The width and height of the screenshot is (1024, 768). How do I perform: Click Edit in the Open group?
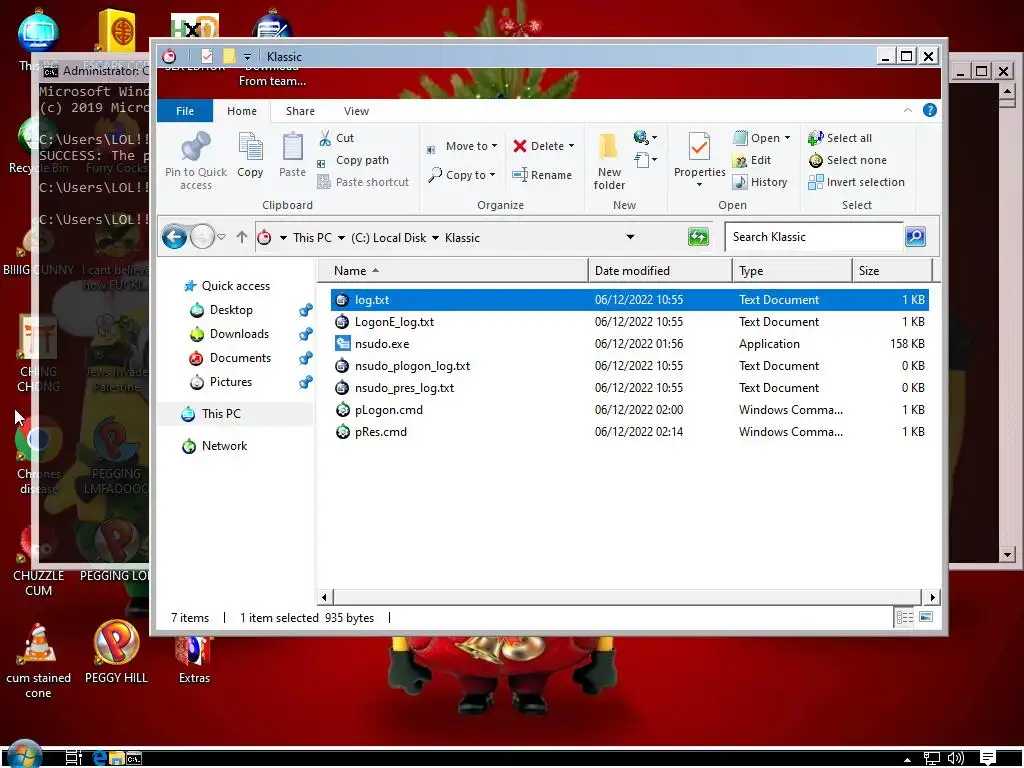click(752, 160)
